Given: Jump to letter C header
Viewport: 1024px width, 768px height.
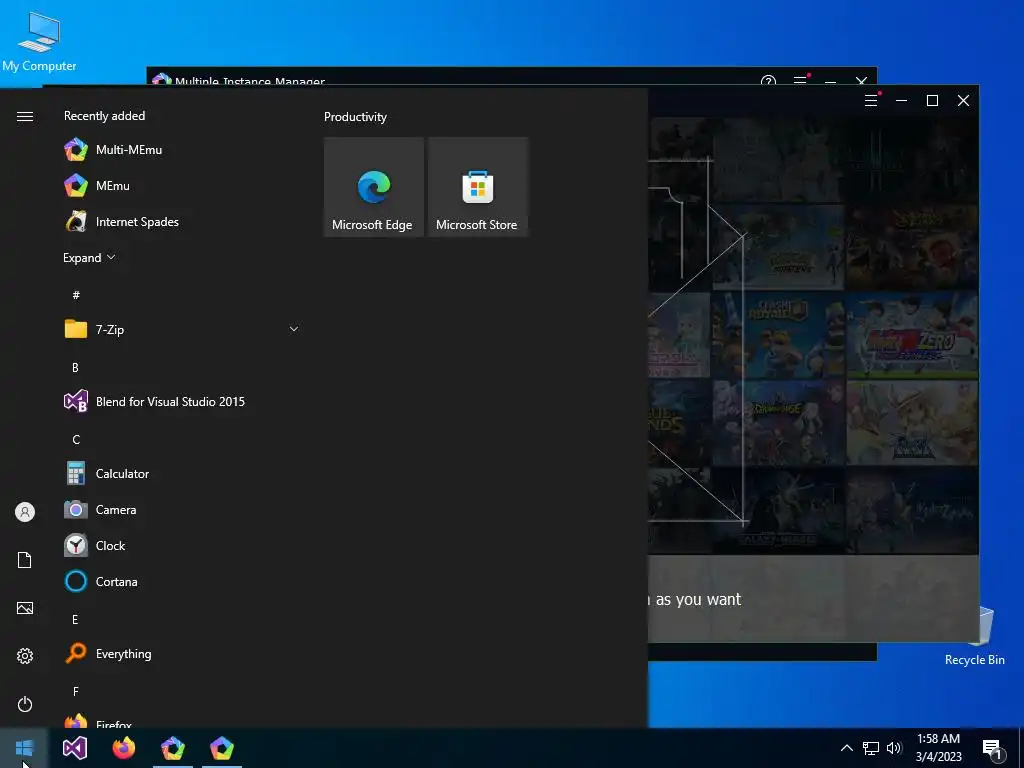Looking at the screenshot, I should pyautogui.click(x=76, y=440).
